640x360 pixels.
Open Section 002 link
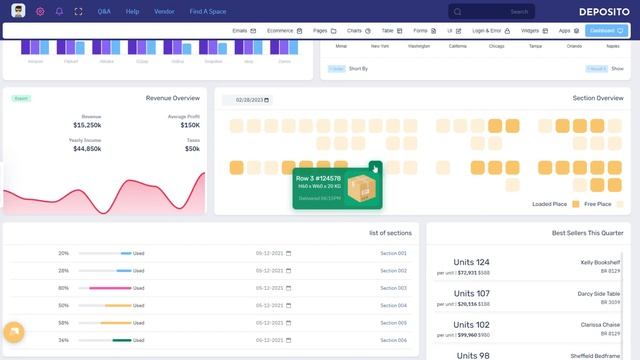393,271
